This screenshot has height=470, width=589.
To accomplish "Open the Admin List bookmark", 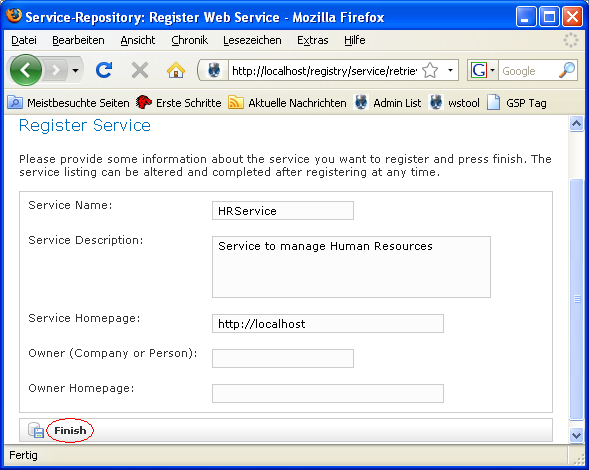I will [387, 103].
